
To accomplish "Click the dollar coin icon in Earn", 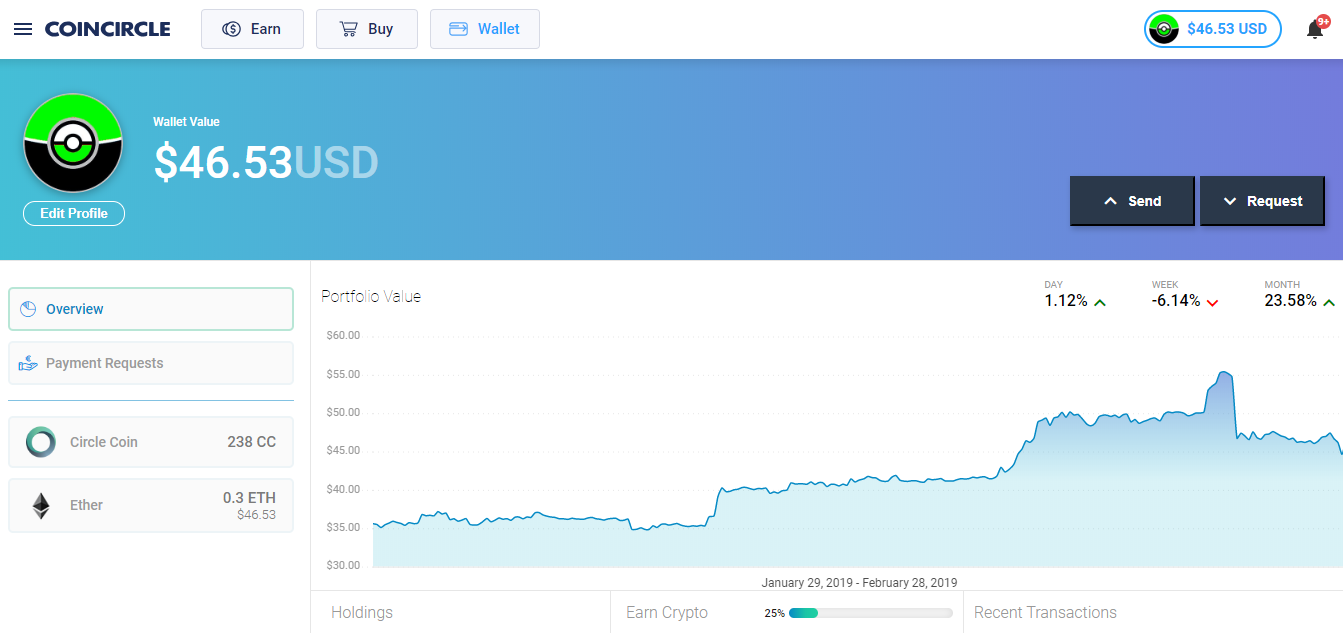I will pos(232,29).
